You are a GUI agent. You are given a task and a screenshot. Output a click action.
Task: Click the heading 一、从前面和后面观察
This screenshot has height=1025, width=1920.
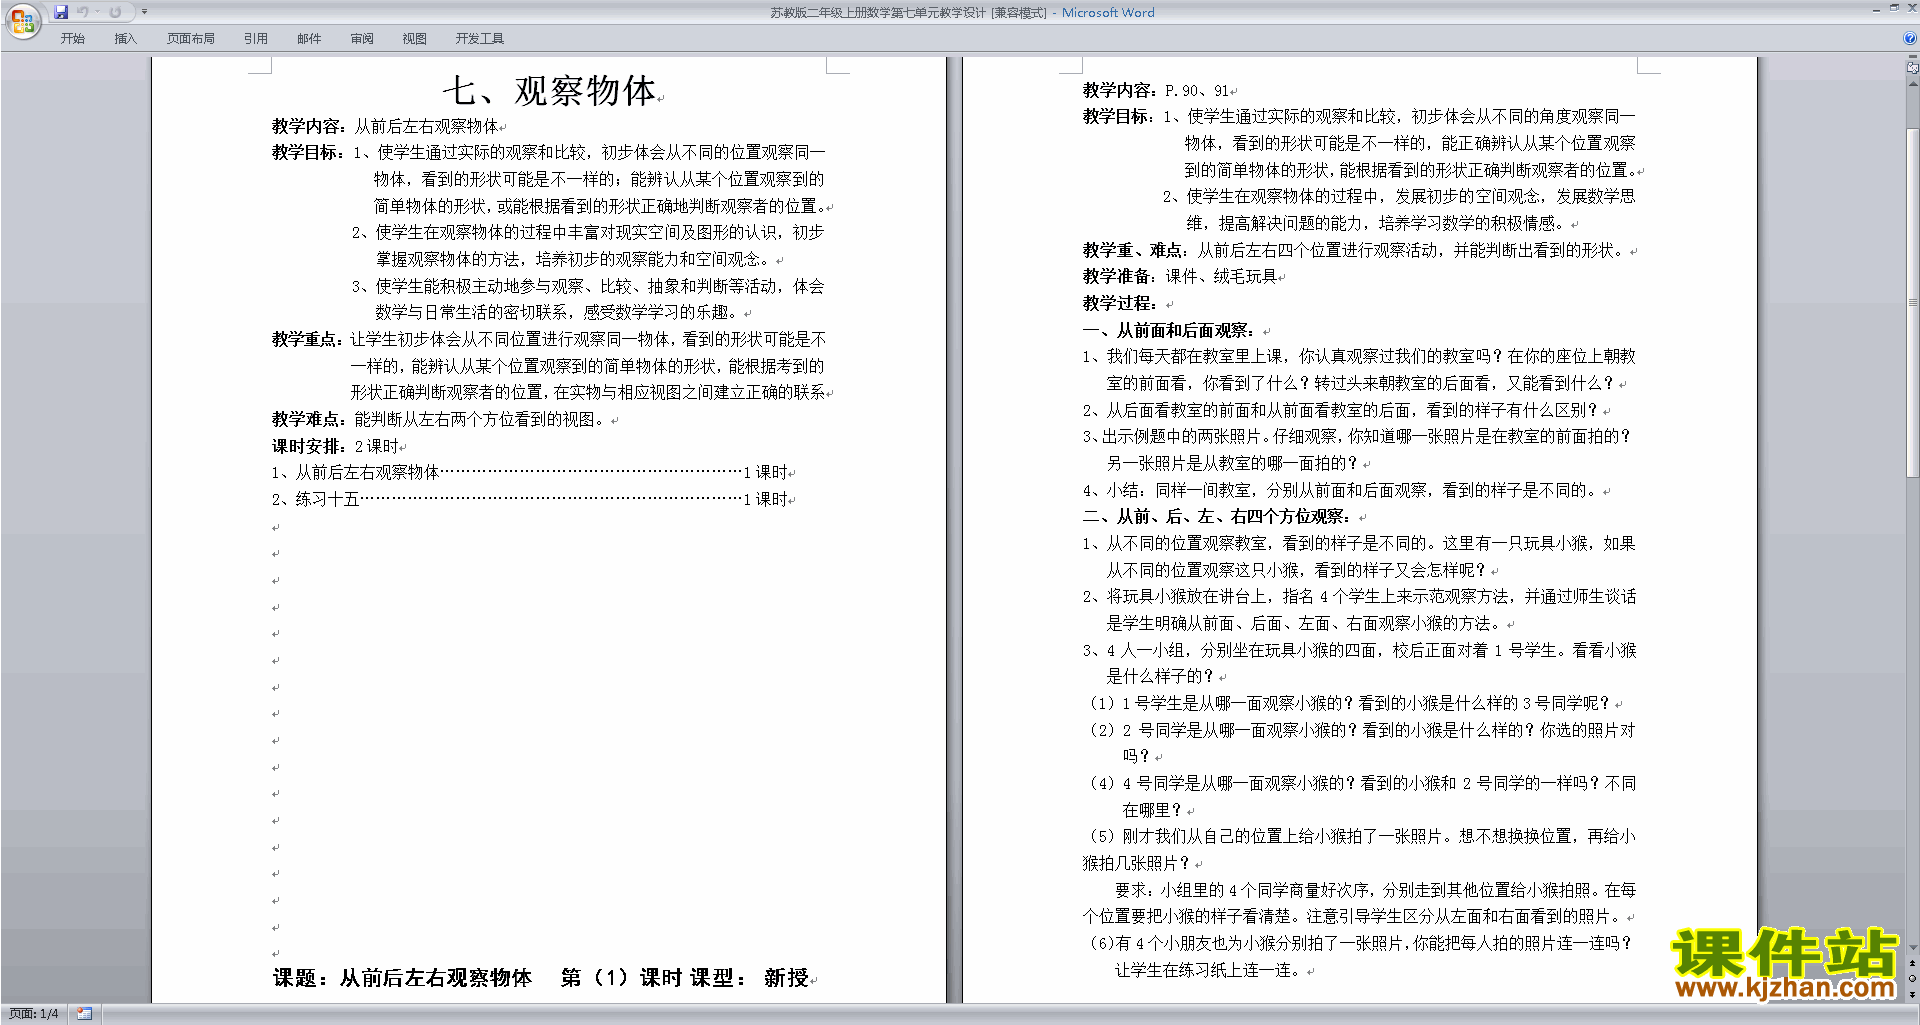pyautogui.click(x=1168, y=331)
